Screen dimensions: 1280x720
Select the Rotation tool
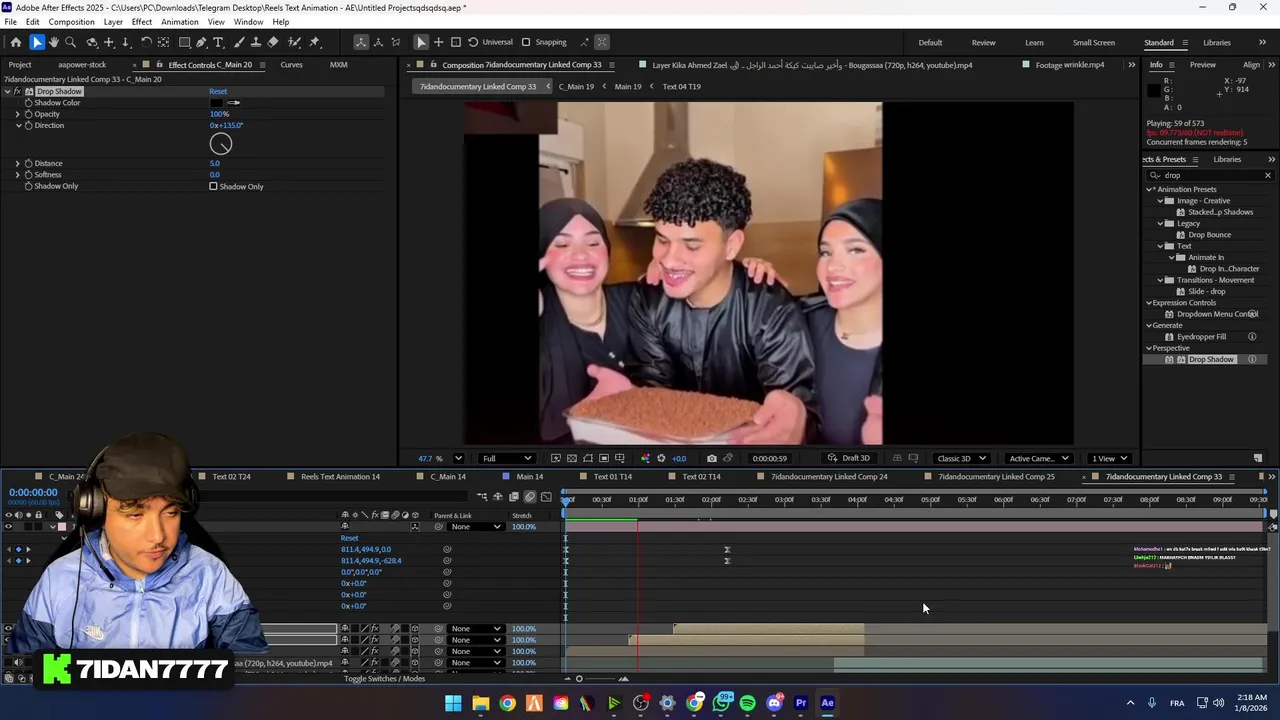146,42
